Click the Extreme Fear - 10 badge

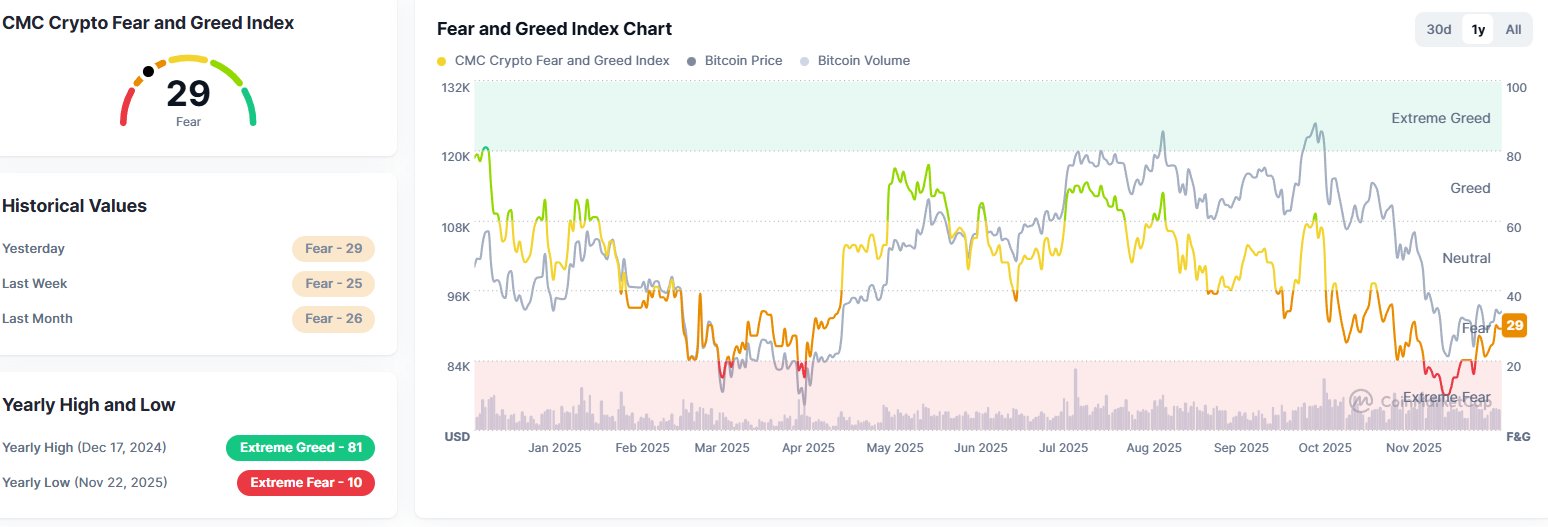(305, 482)
